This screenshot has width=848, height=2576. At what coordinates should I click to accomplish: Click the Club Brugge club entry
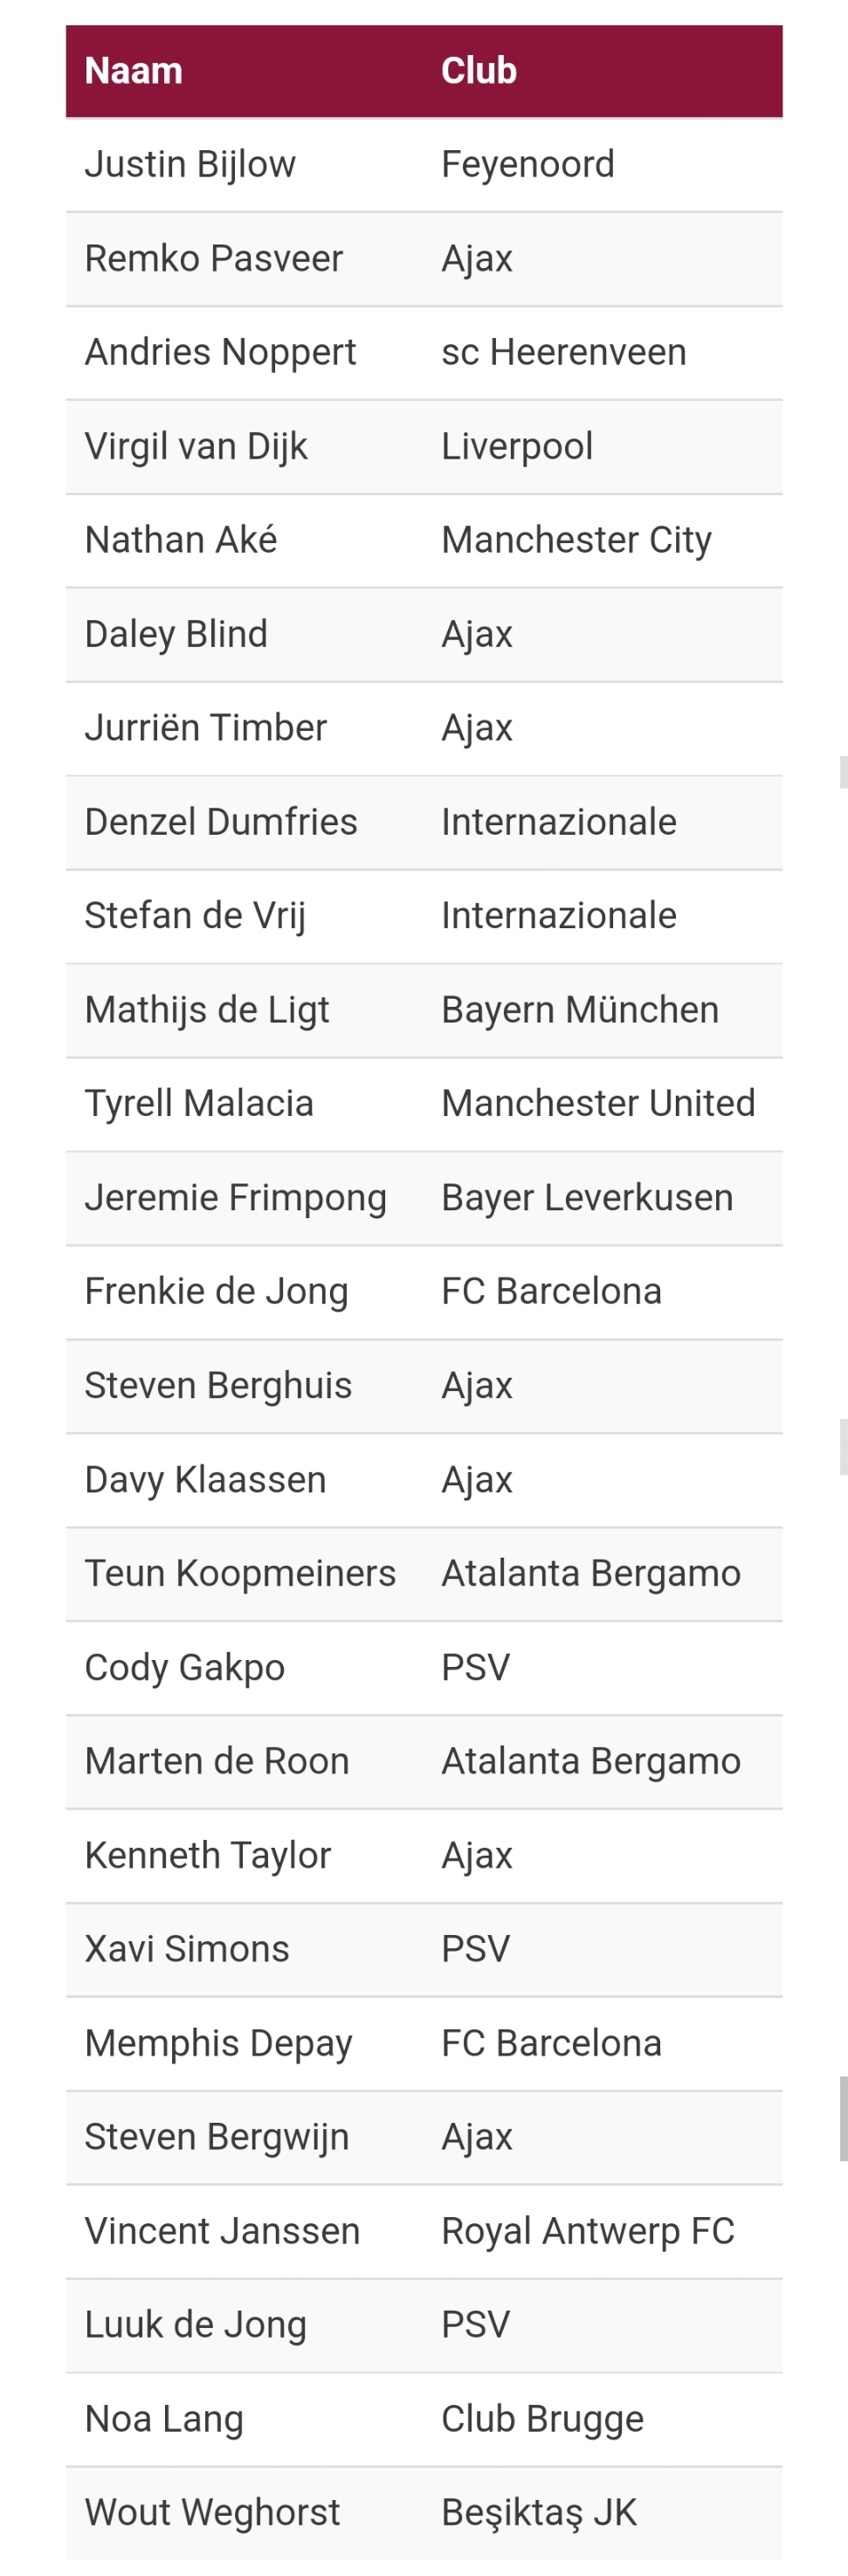click(542, 2419)
